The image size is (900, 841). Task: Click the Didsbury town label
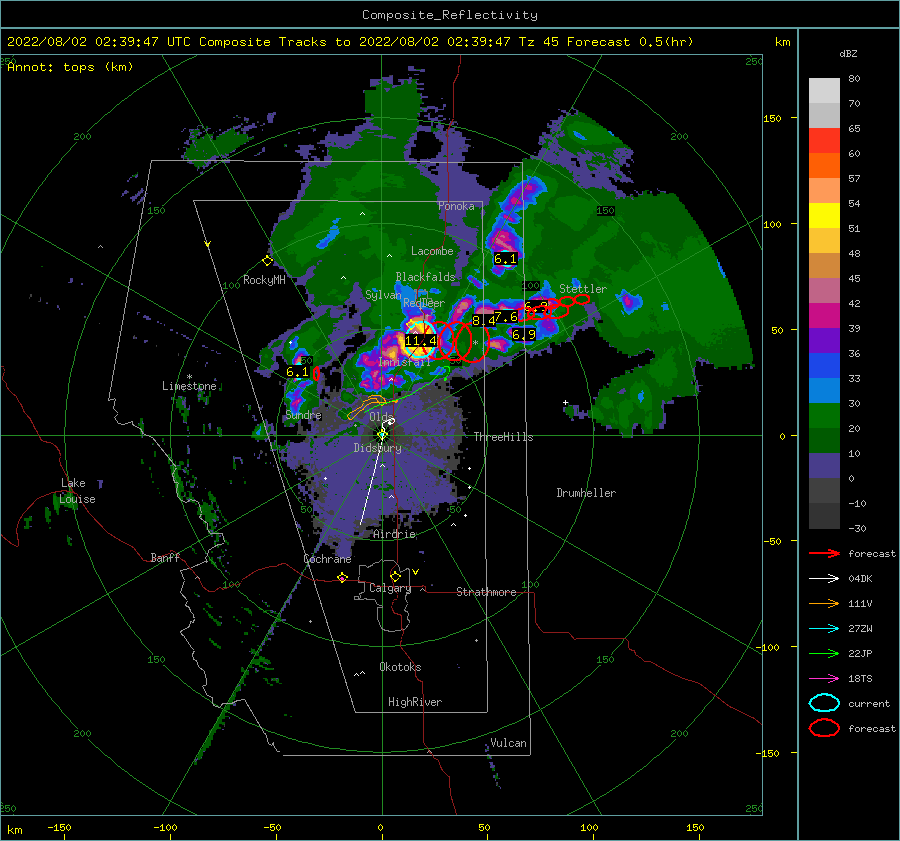click(x=378, y=448)
